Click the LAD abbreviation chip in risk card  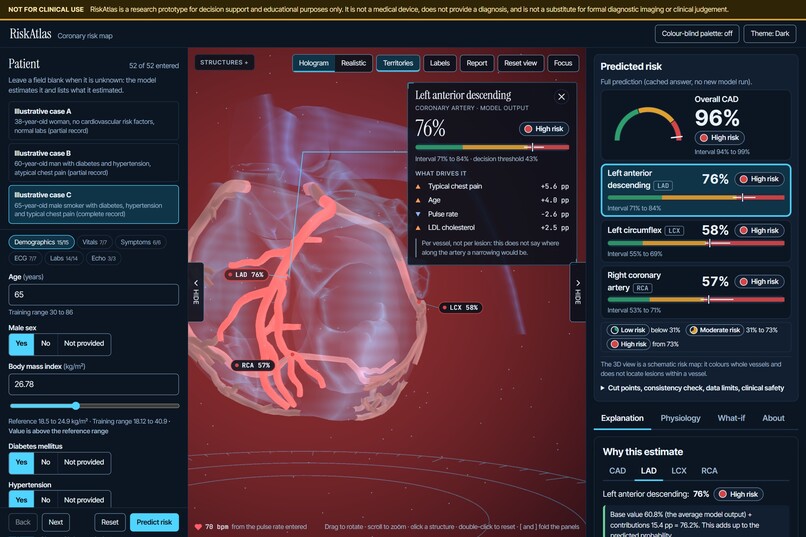point(663,186)
